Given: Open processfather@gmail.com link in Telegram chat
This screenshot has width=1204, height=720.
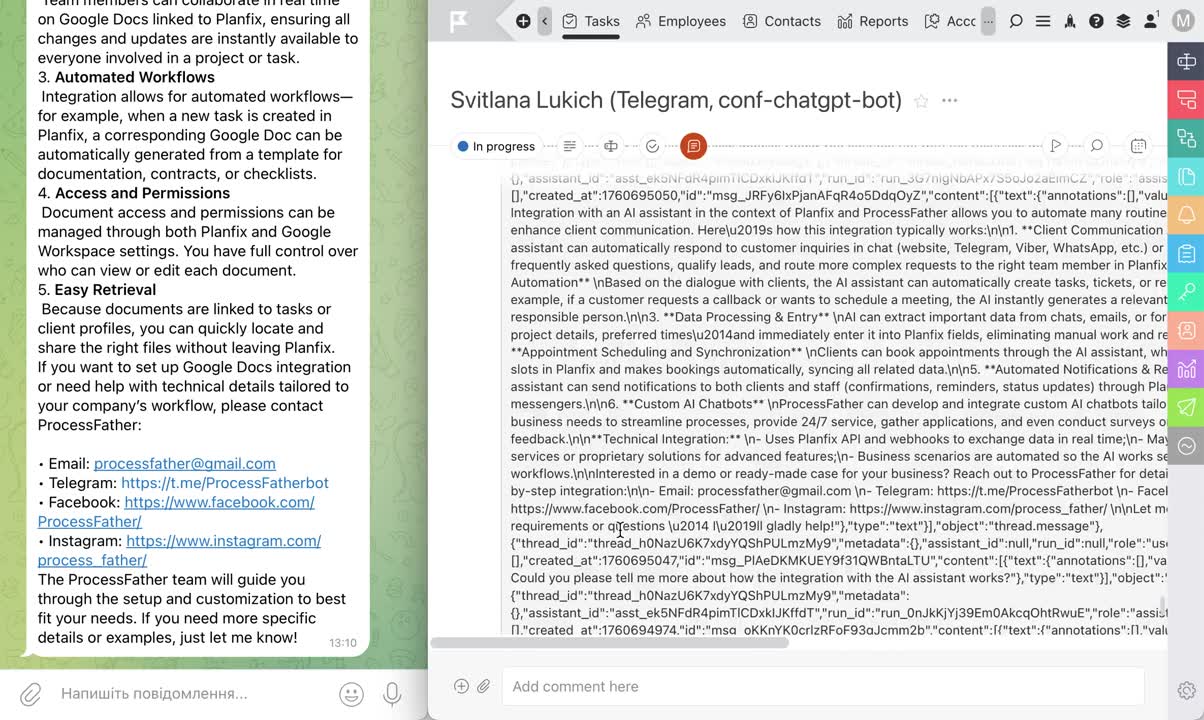Looking at the screenshot, I should (185, 463).
